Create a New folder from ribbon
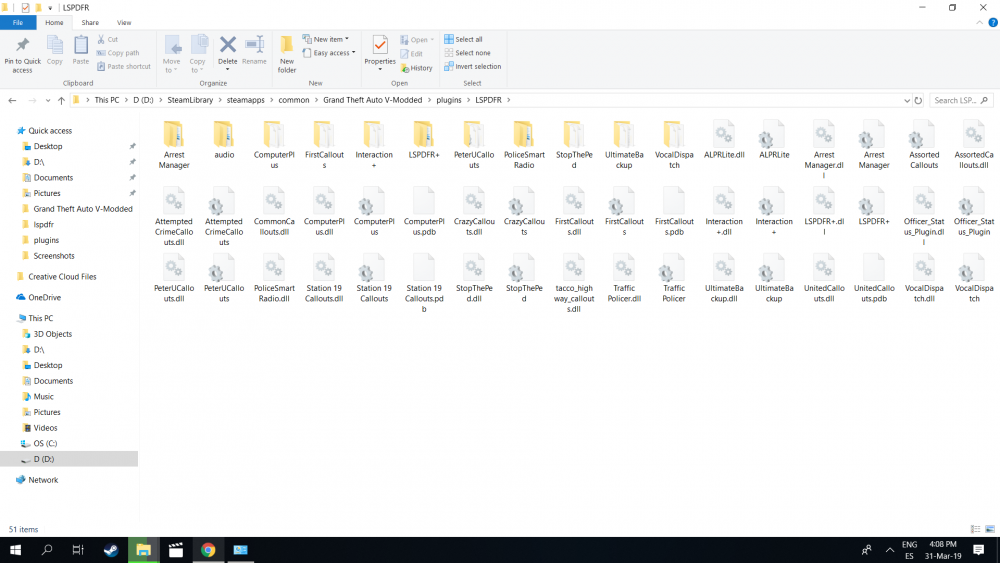The image size is (1000, 563). 287,54
